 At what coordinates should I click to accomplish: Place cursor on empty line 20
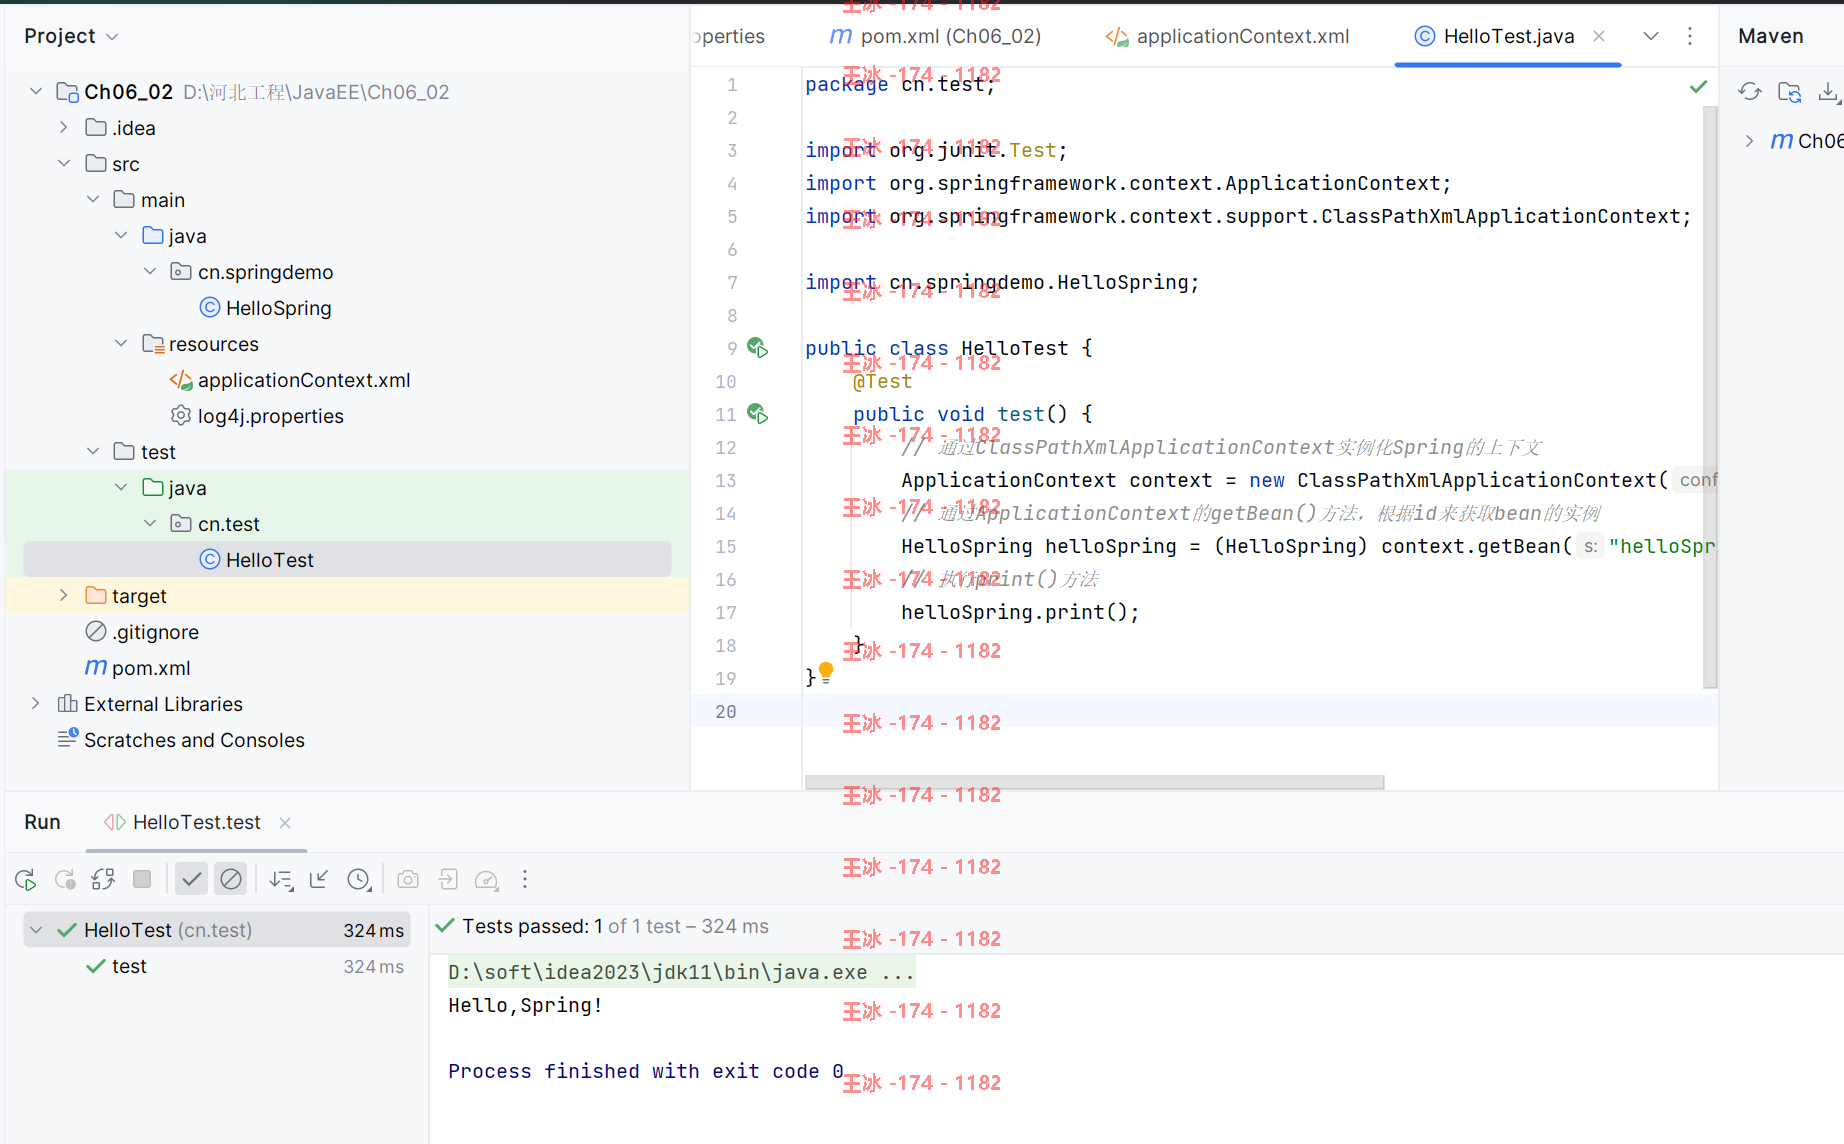click(1260, 711)
